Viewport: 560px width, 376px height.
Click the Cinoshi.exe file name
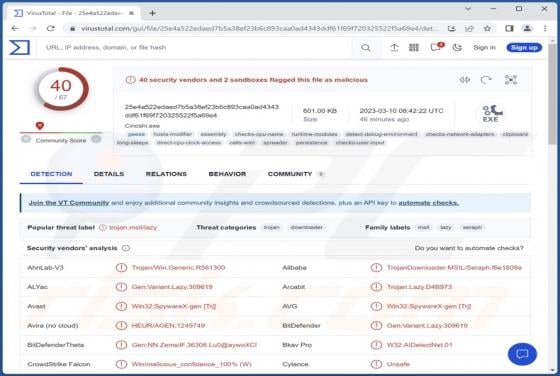142,126
